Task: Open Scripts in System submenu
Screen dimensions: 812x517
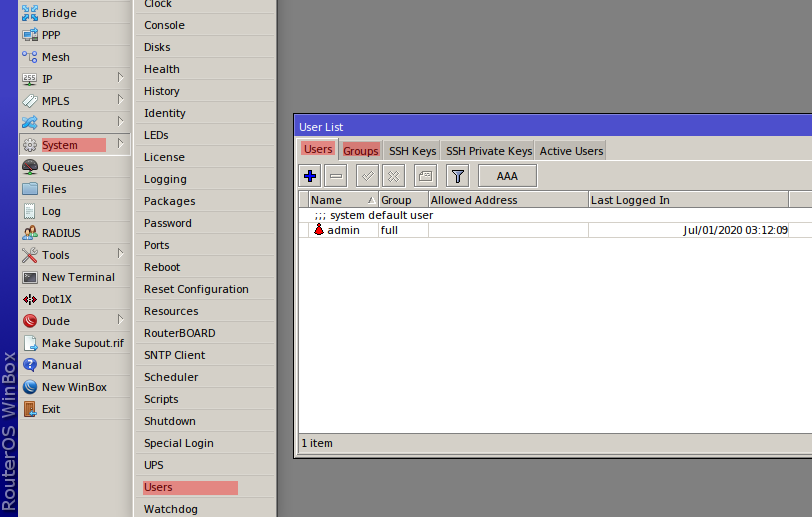Action: click(205, 399)
